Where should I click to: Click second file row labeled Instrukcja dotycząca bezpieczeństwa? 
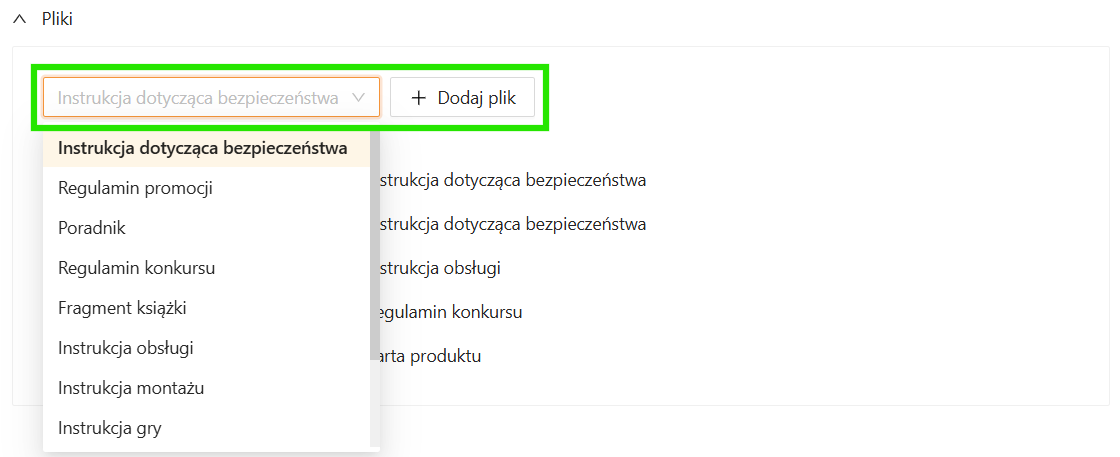pyautogui.click(x=510, y=224)
